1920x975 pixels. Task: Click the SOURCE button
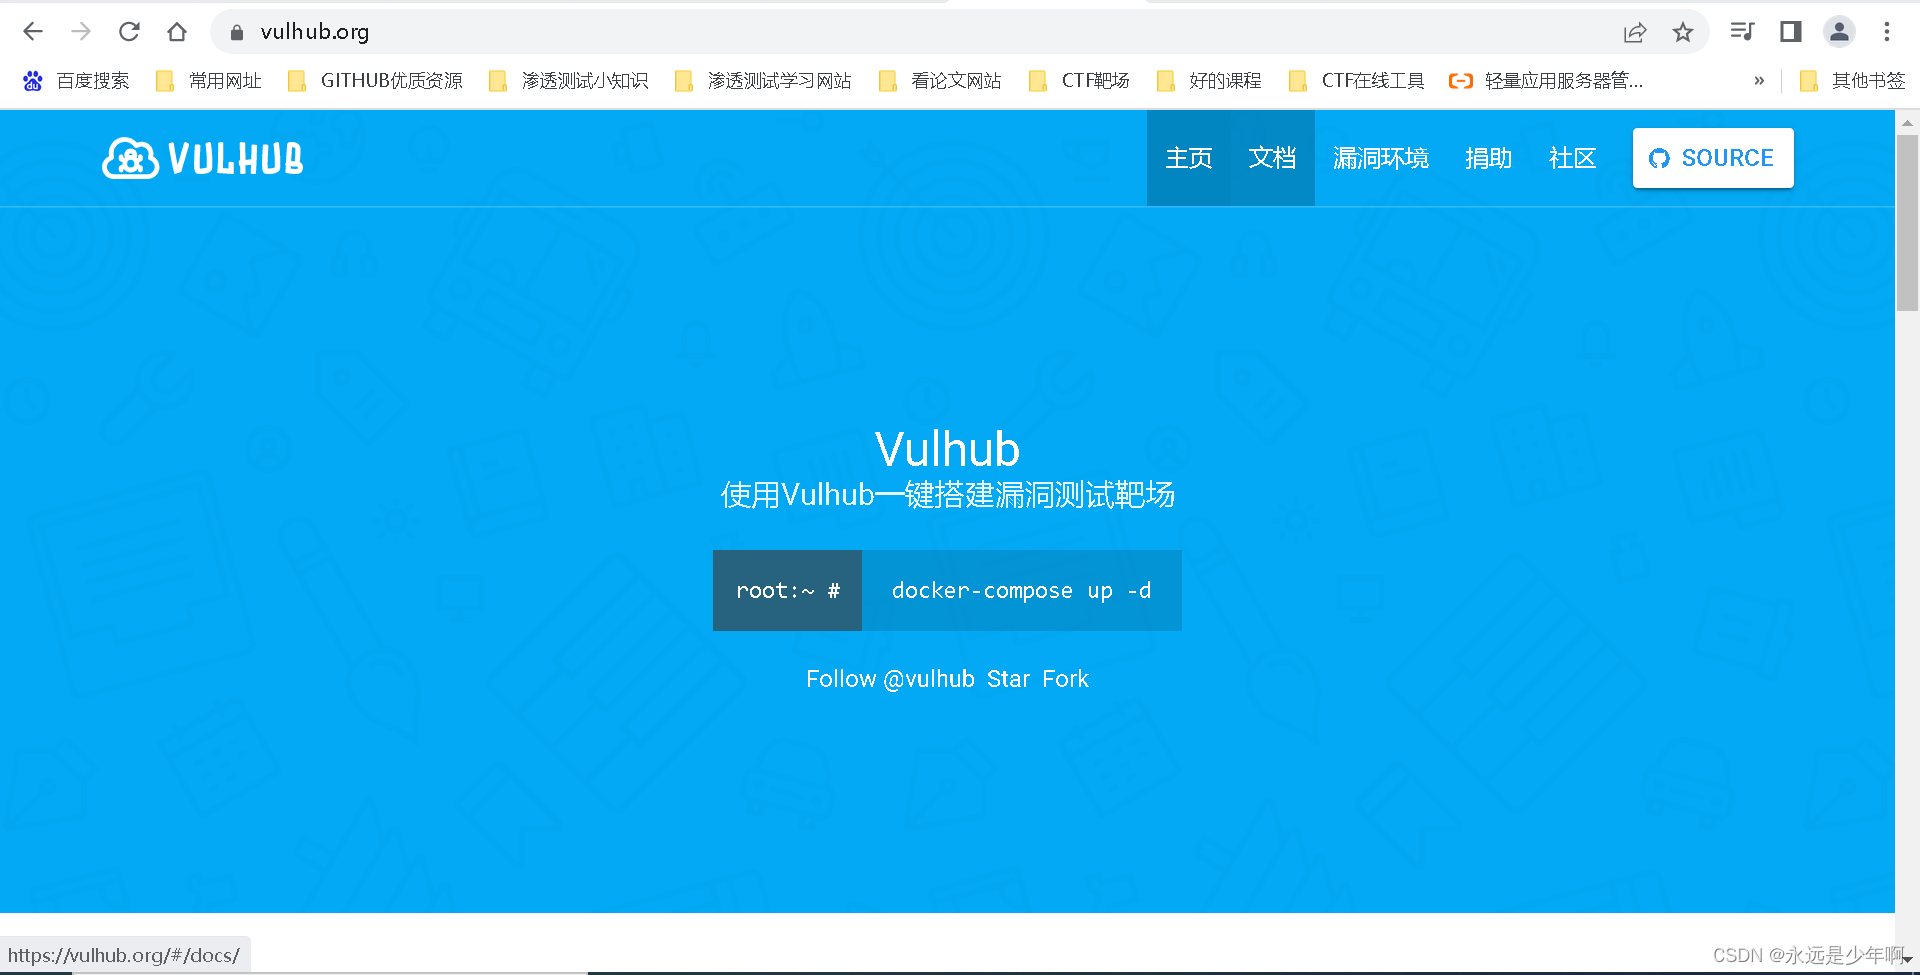[x=1713, y=158]
